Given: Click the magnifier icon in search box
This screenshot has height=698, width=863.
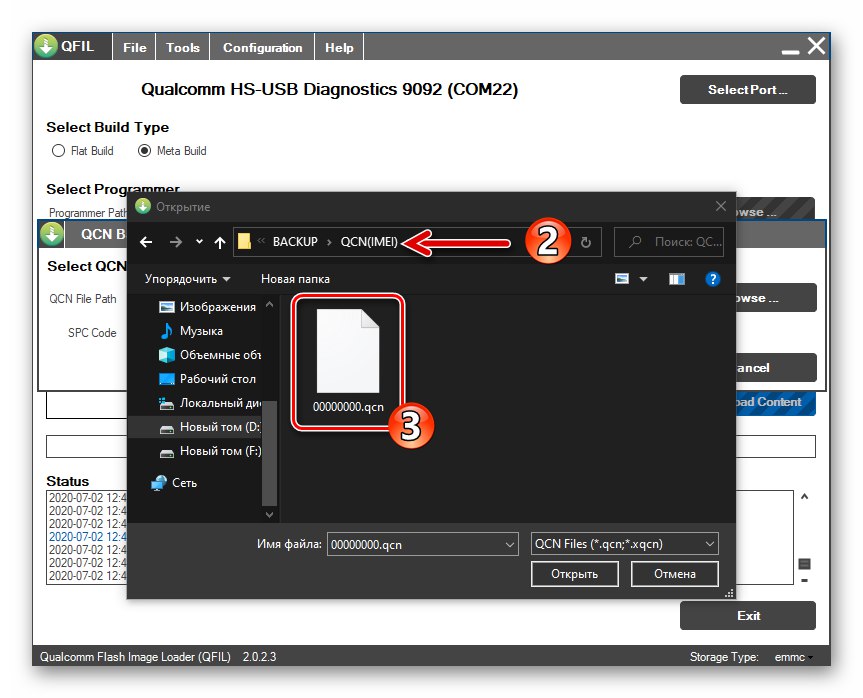Looking at the screenshot, I should point(635,242).
